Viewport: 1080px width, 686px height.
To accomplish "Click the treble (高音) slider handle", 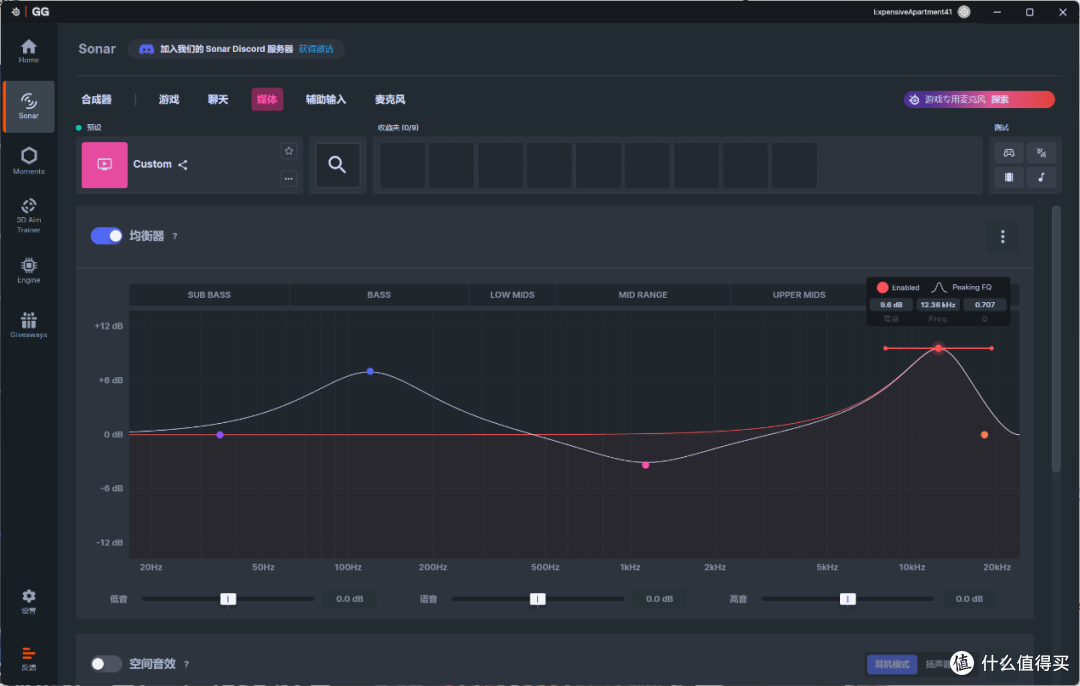I will click(x=848, y=599).
